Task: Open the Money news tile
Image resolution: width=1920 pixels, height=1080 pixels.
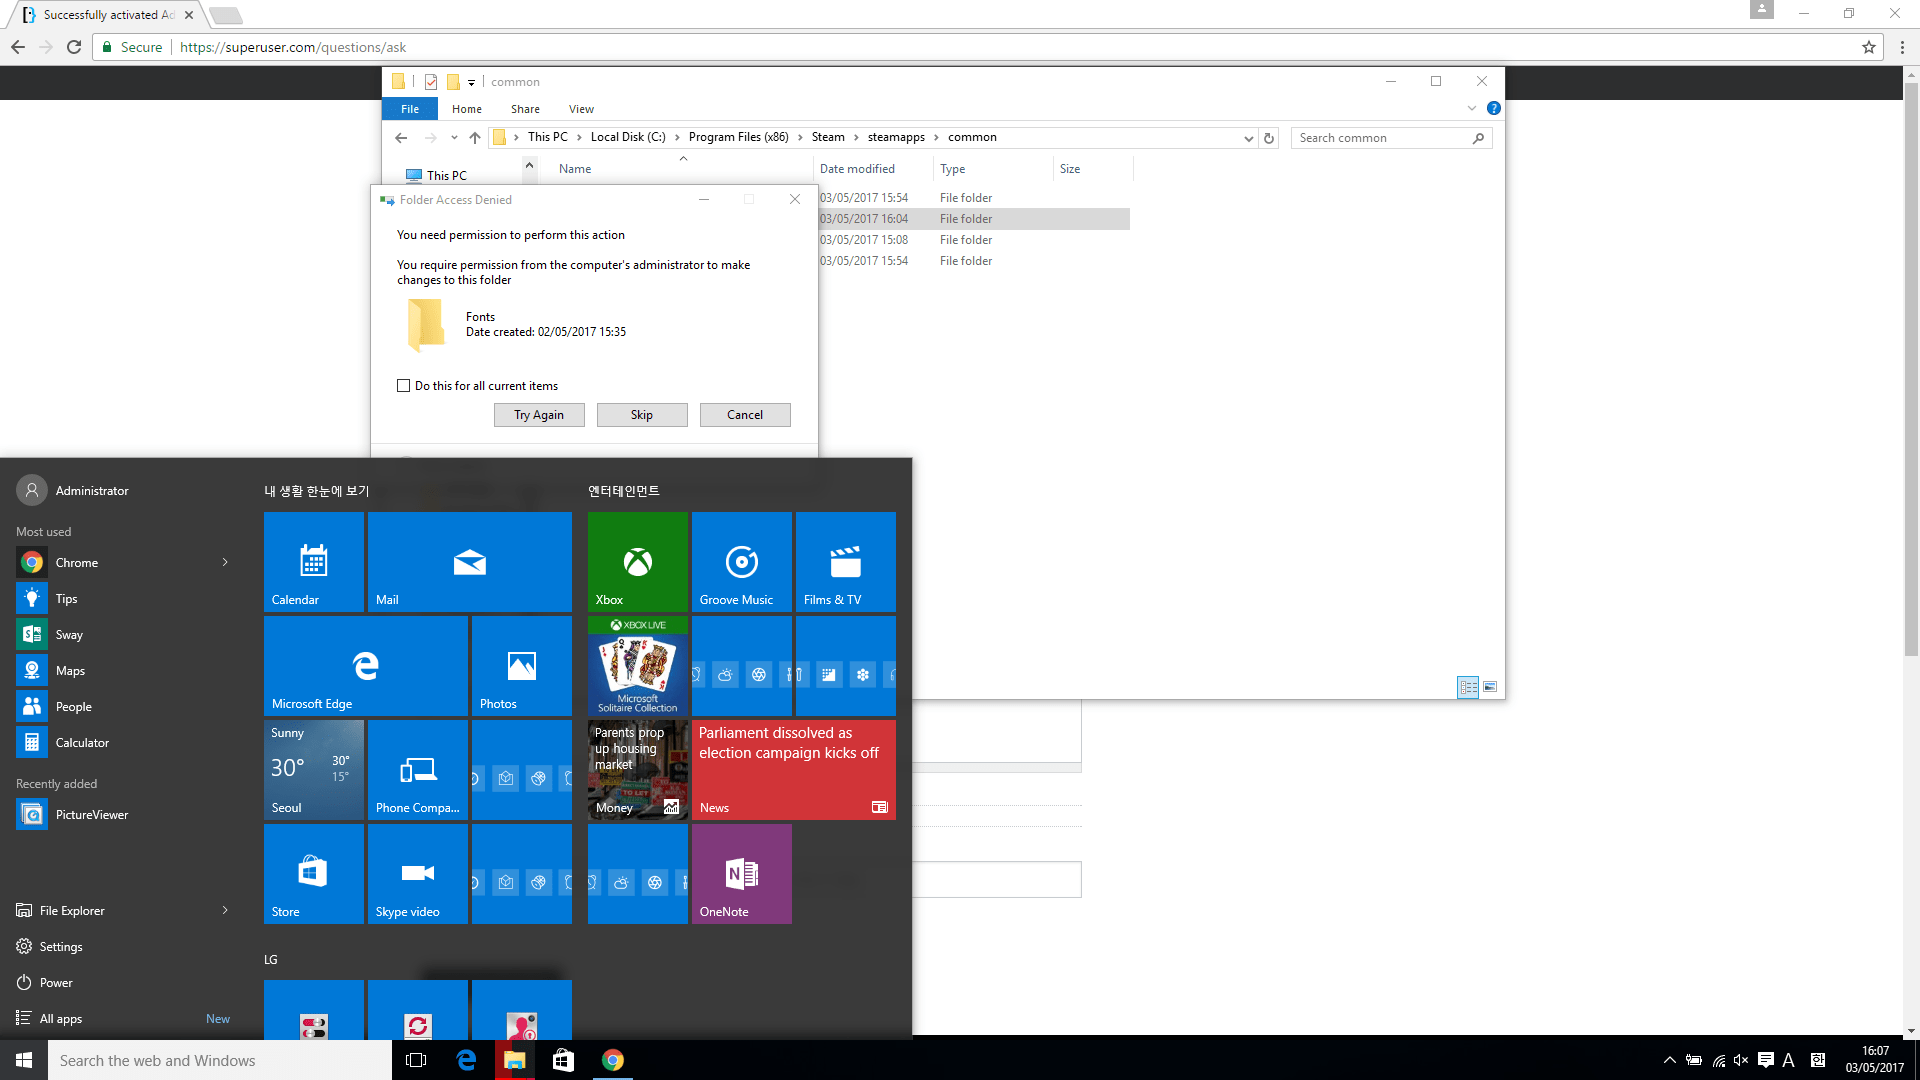Action: click(638, 770)
